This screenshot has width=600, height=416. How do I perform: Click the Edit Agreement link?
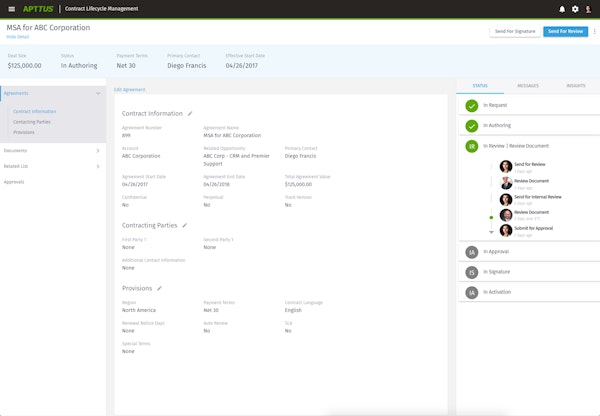pos(129,90)
